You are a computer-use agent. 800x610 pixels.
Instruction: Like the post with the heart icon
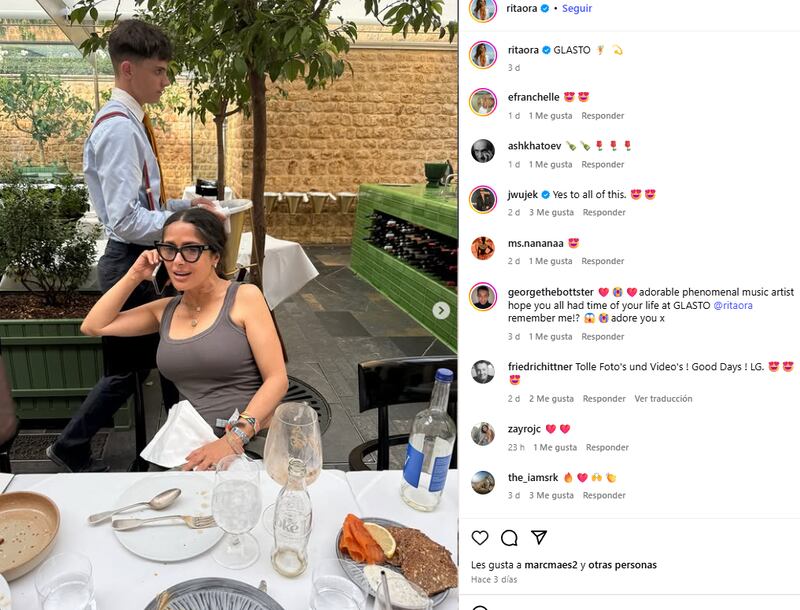(x=480, y=538)
